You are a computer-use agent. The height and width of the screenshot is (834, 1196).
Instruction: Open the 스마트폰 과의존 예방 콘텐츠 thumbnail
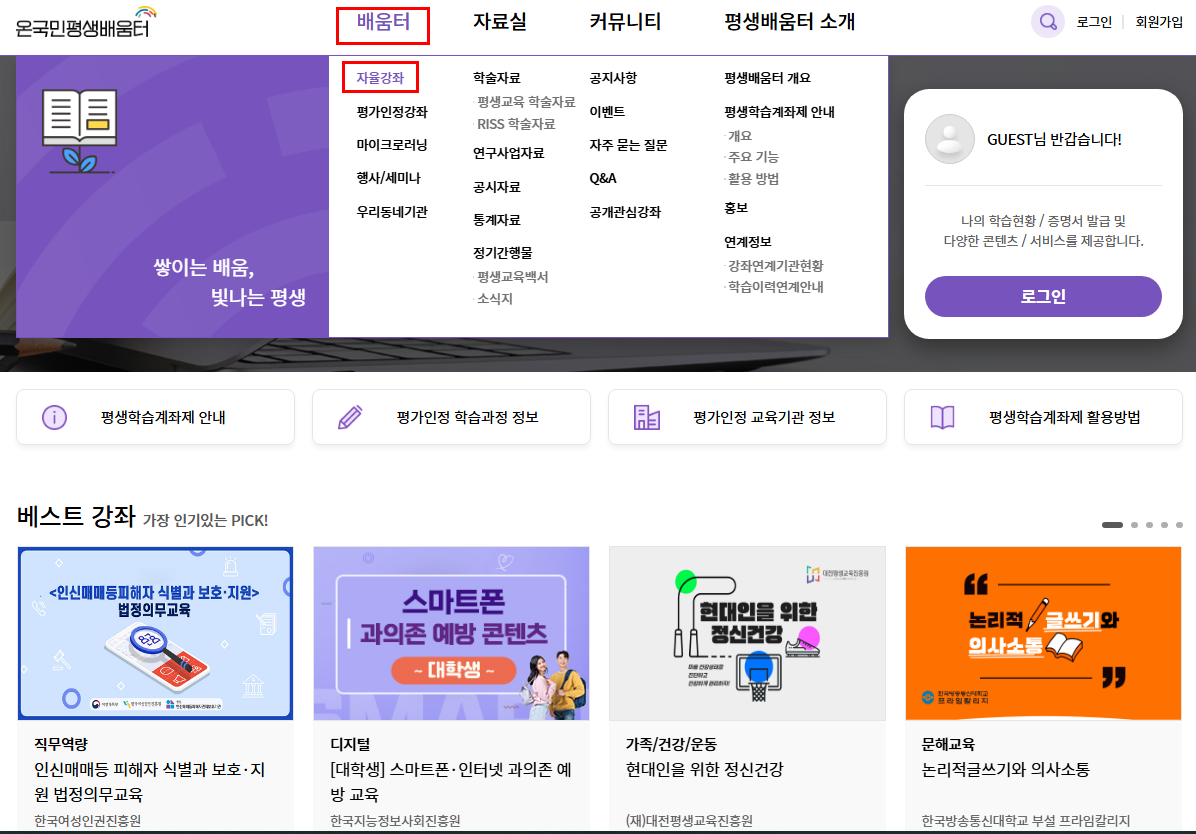[452, 633]
